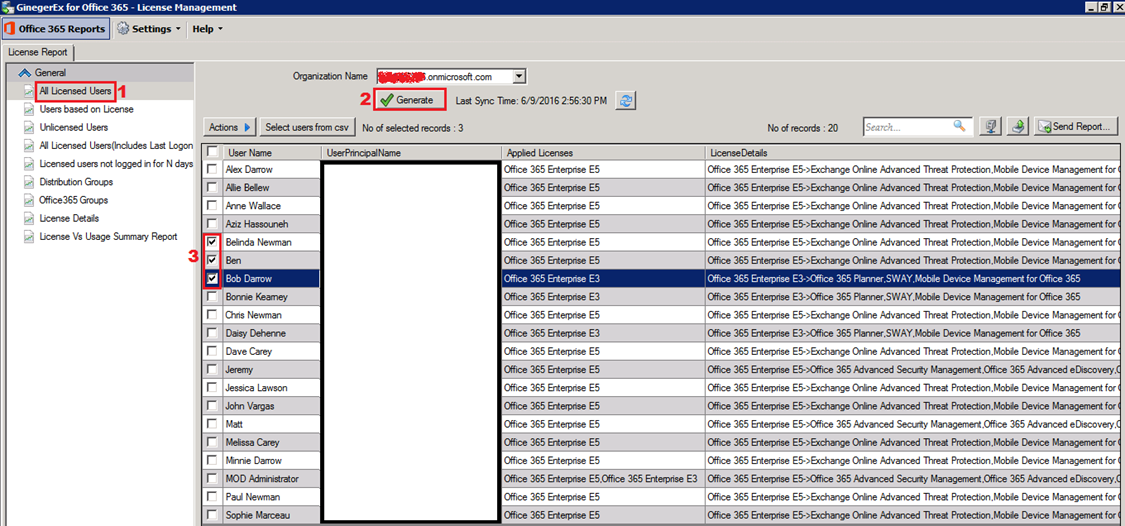This screenshot has width=1125, height=526.
Task: Open Licensed users not logged in report
Action: click(x=116, y=164)
